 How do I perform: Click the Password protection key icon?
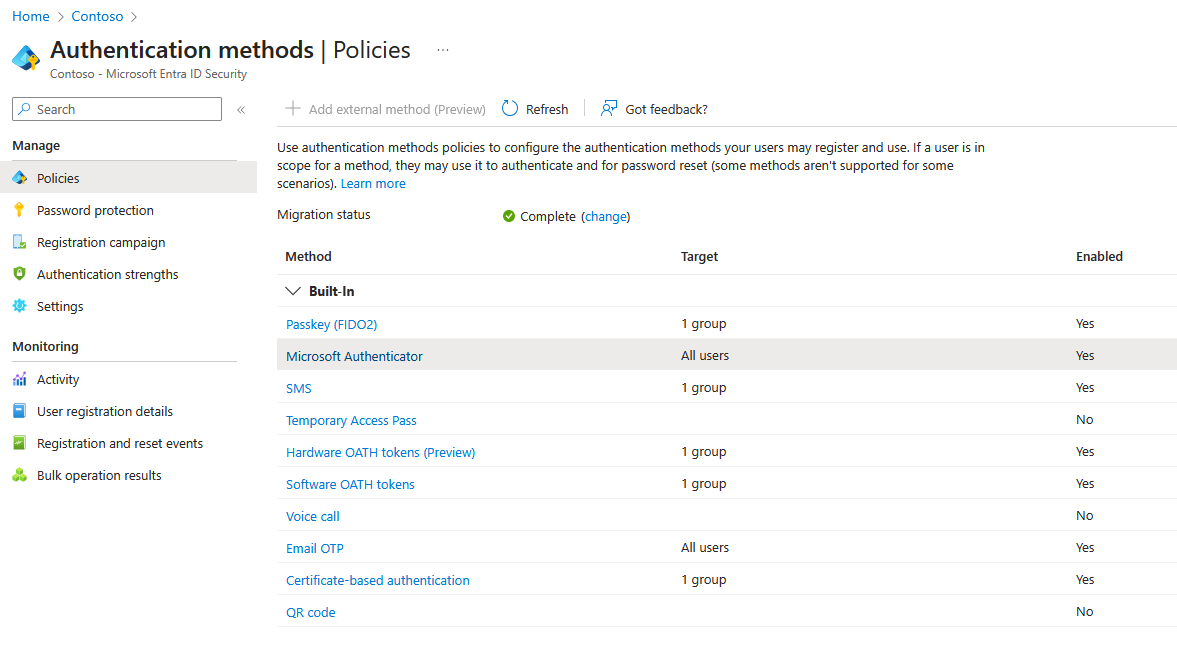click(x=19, y=210)
